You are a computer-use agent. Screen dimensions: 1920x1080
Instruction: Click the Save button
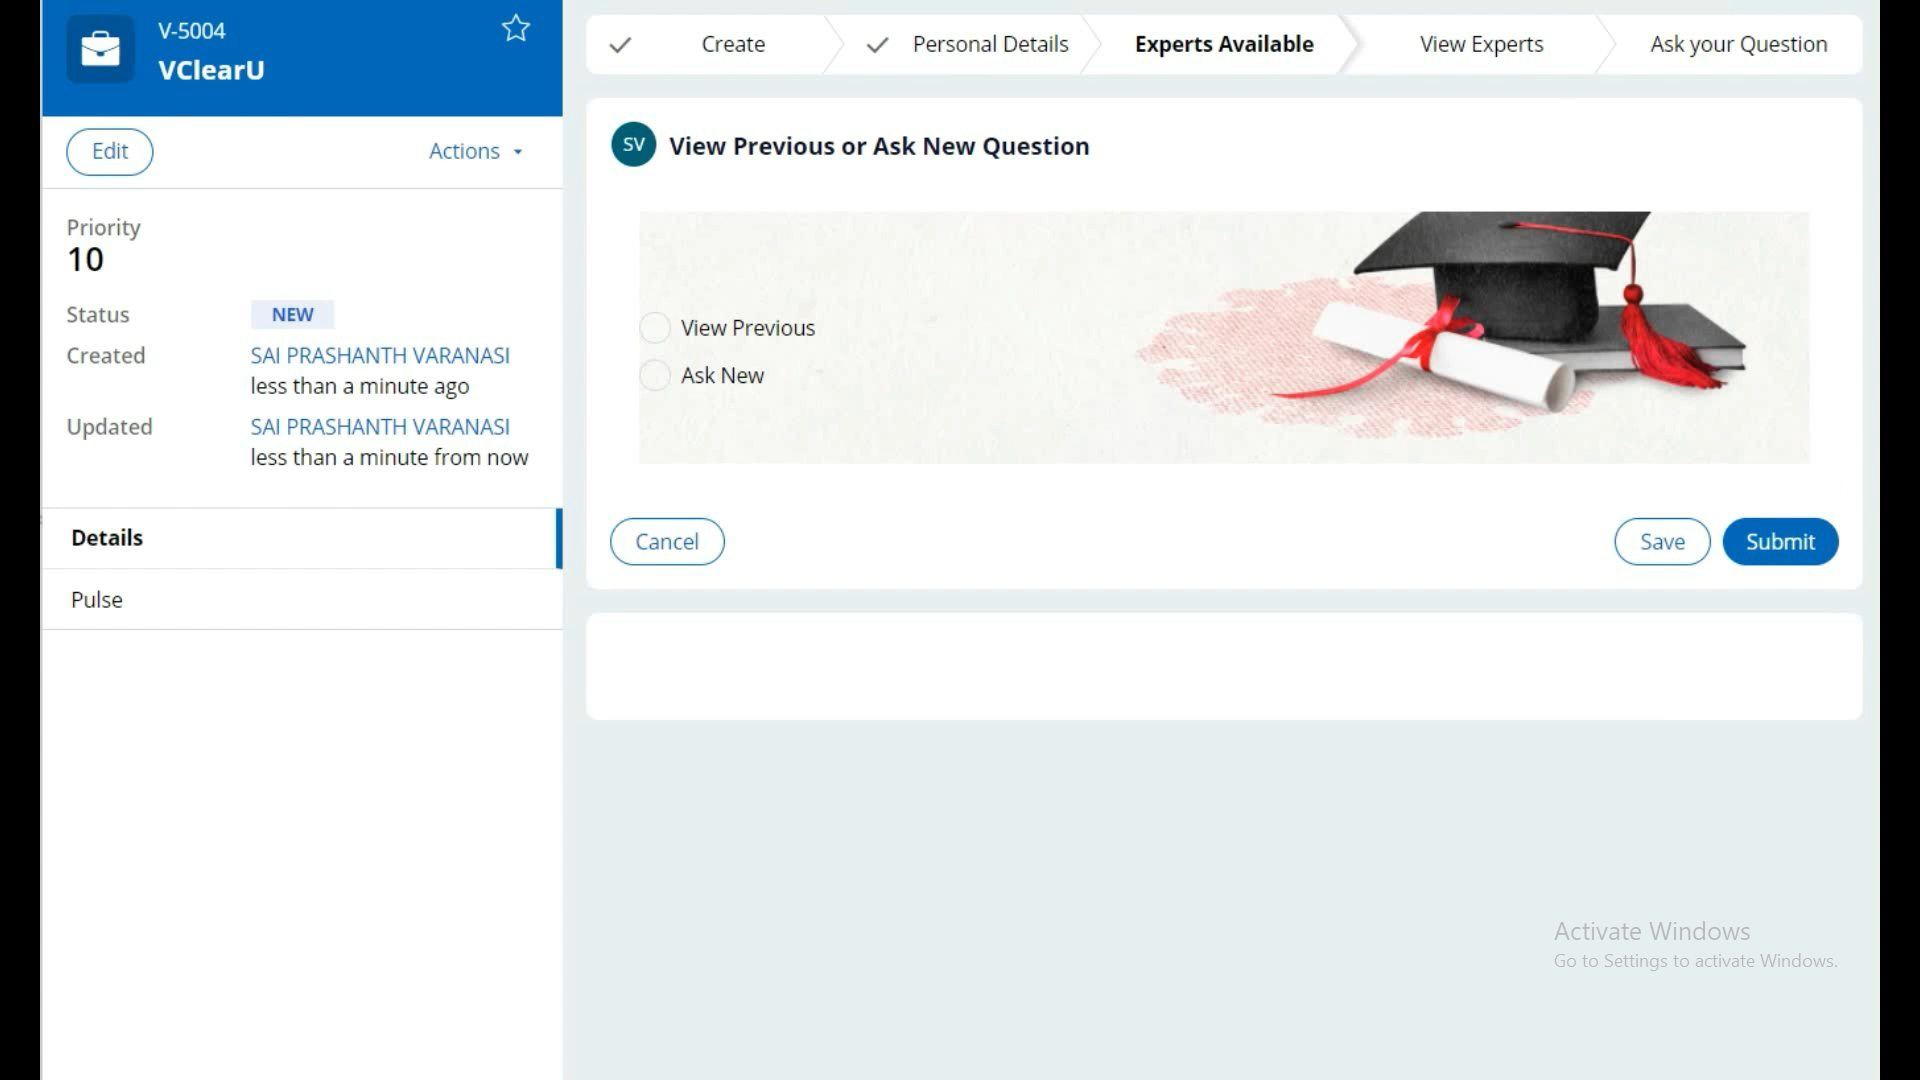click(1662, 542)
